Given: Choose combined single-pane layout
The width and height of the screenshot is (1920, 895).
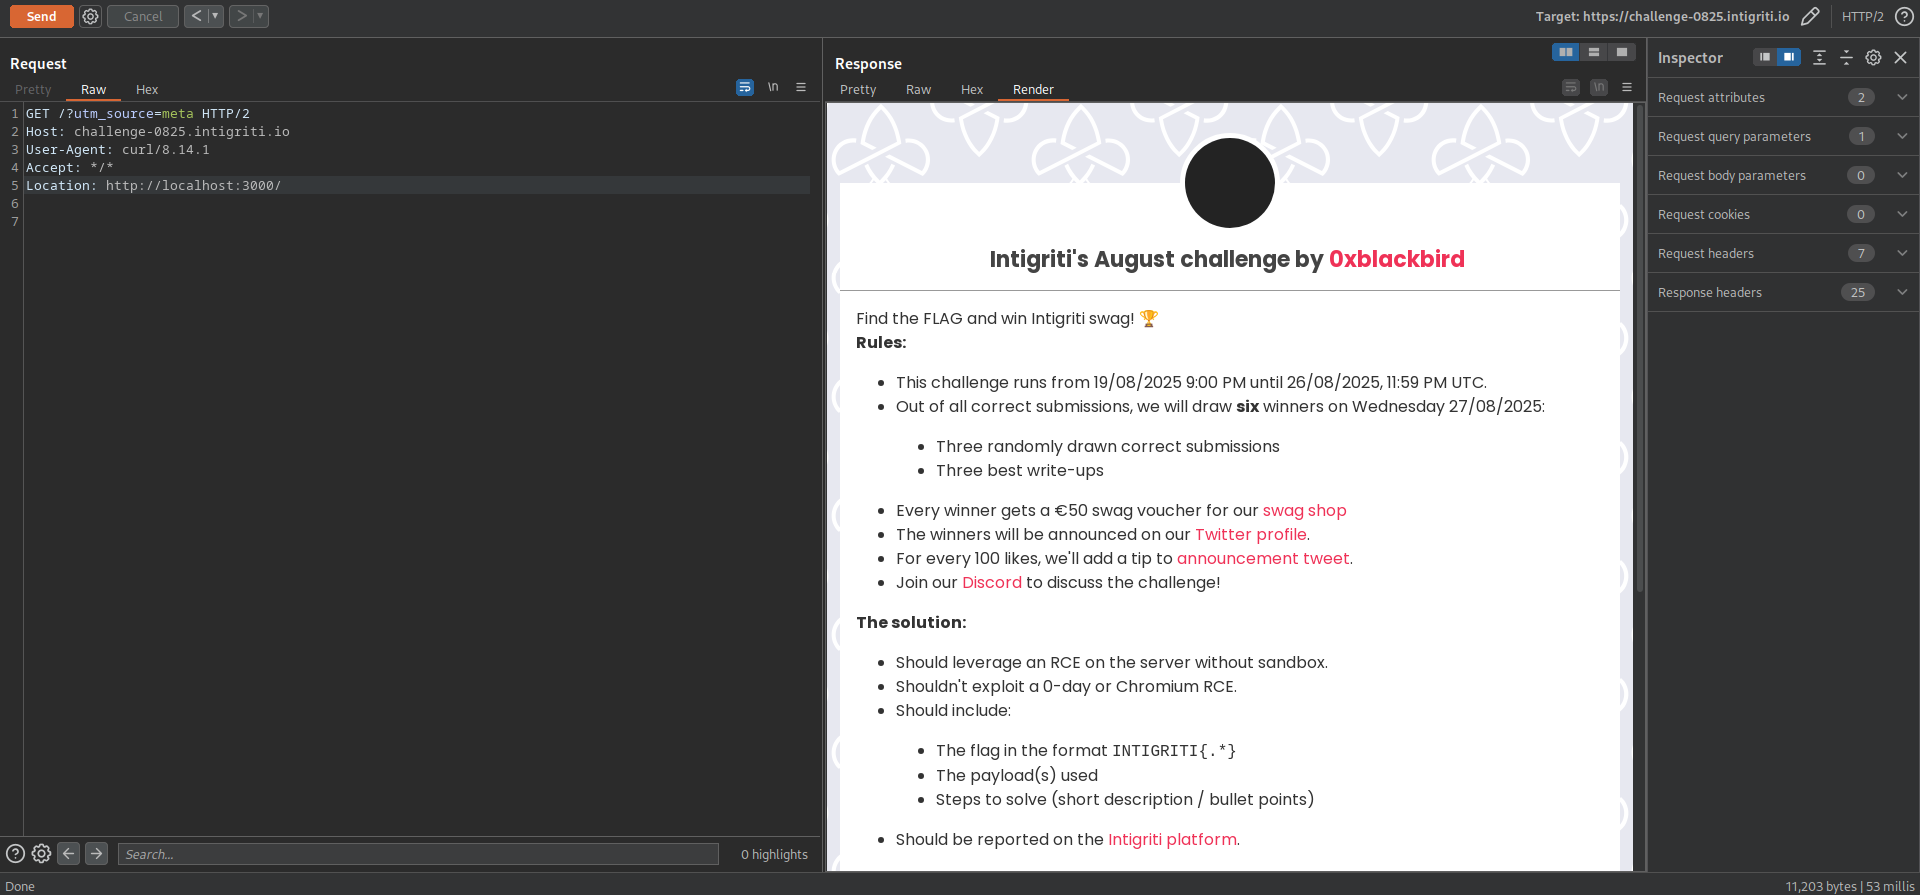Looking at the screenshot, I should pyautogui.click(x=1622, y=52).
